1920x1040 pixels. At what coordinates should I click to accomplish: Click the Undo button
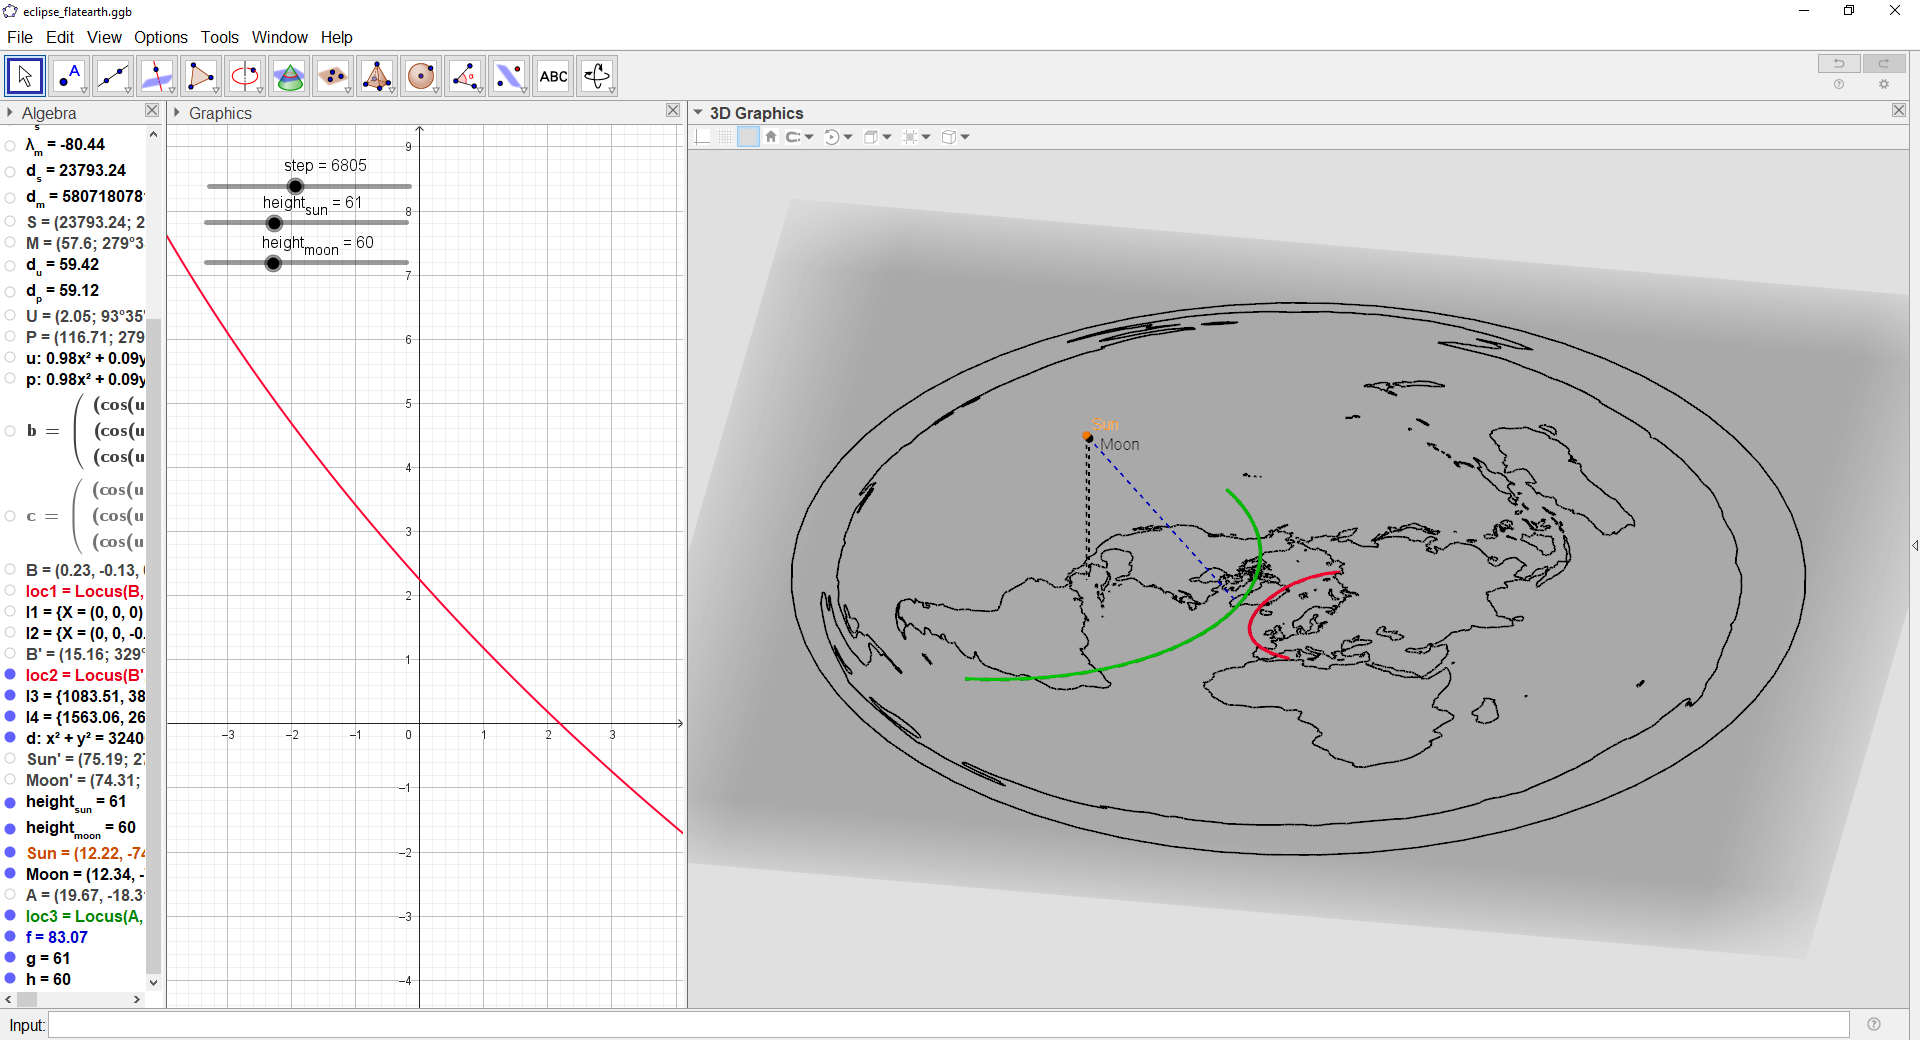(x=1839, y=64)
